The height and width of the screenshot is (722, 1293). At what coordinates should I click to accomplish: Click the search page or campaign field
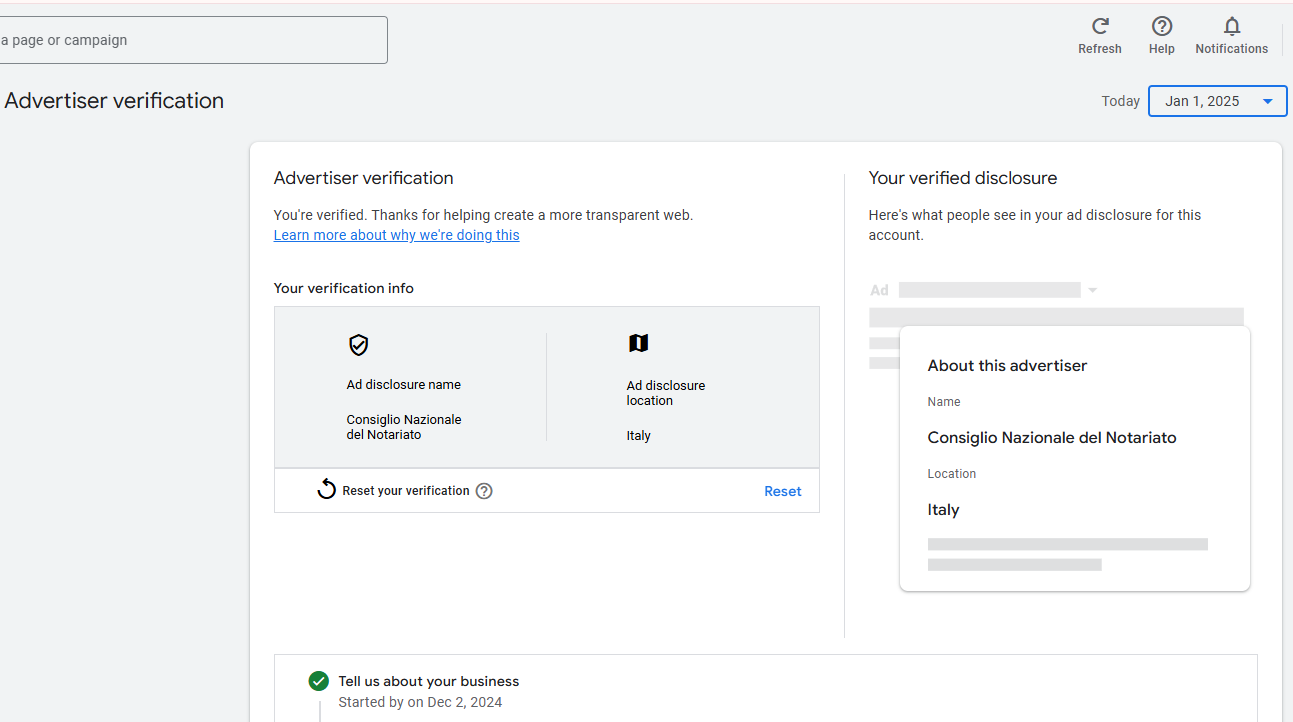(x=193, y=40)
